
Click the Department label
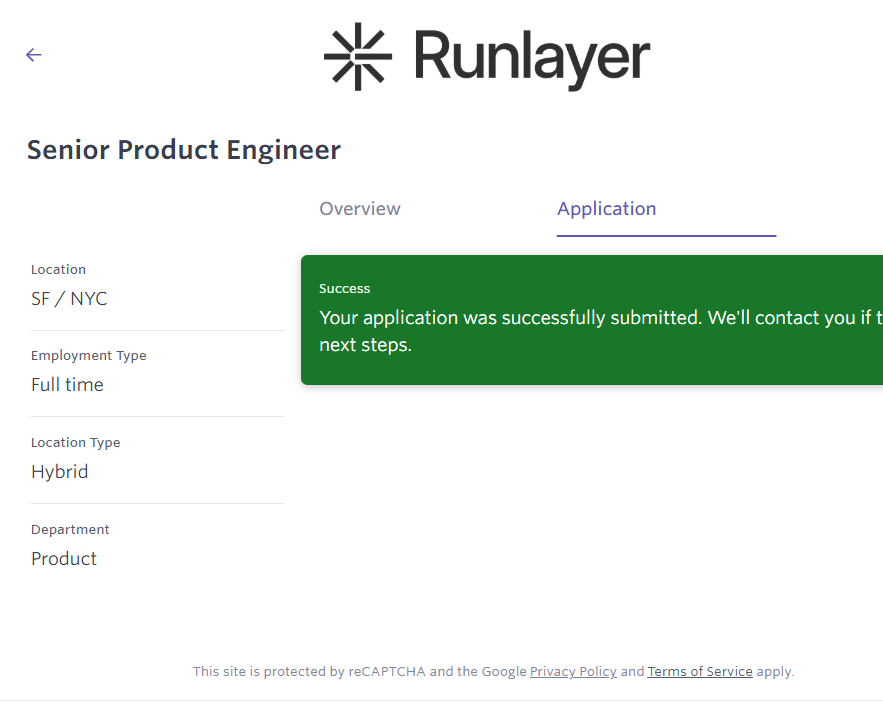[x=70, y=530]
